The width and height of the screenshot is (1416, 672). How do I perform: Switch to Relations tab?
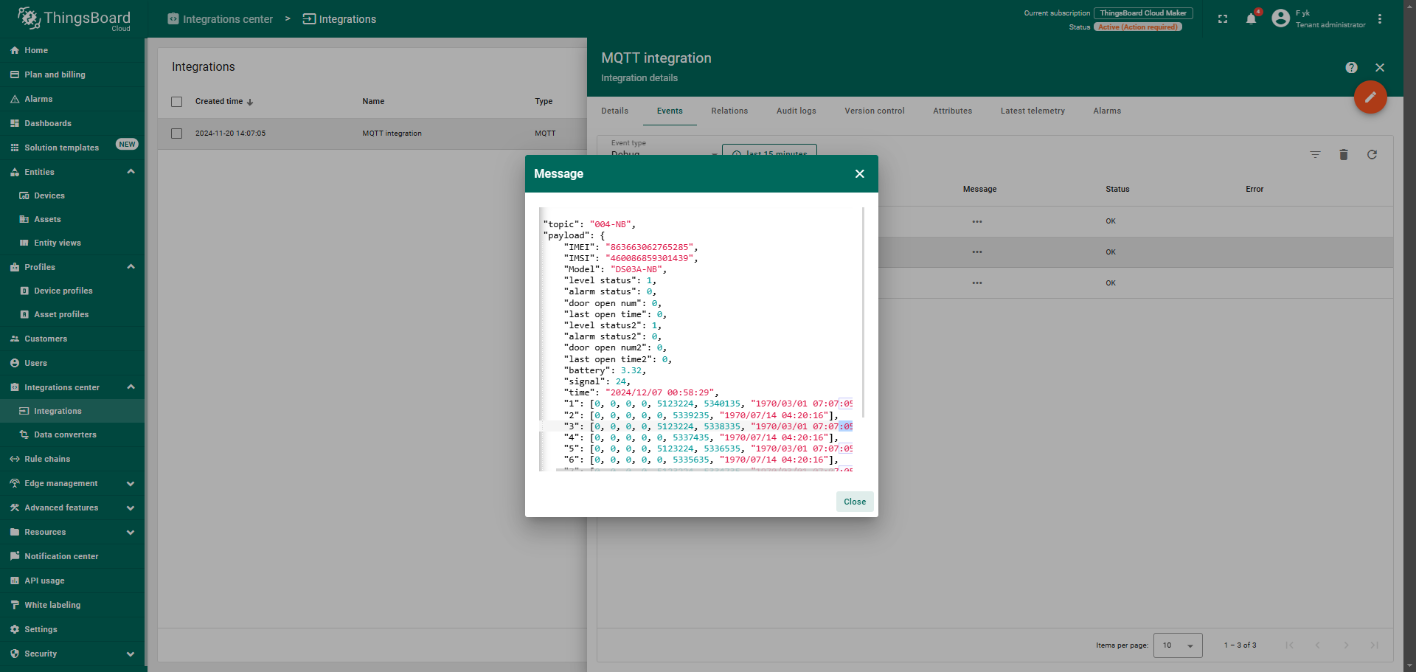(730, 111)
